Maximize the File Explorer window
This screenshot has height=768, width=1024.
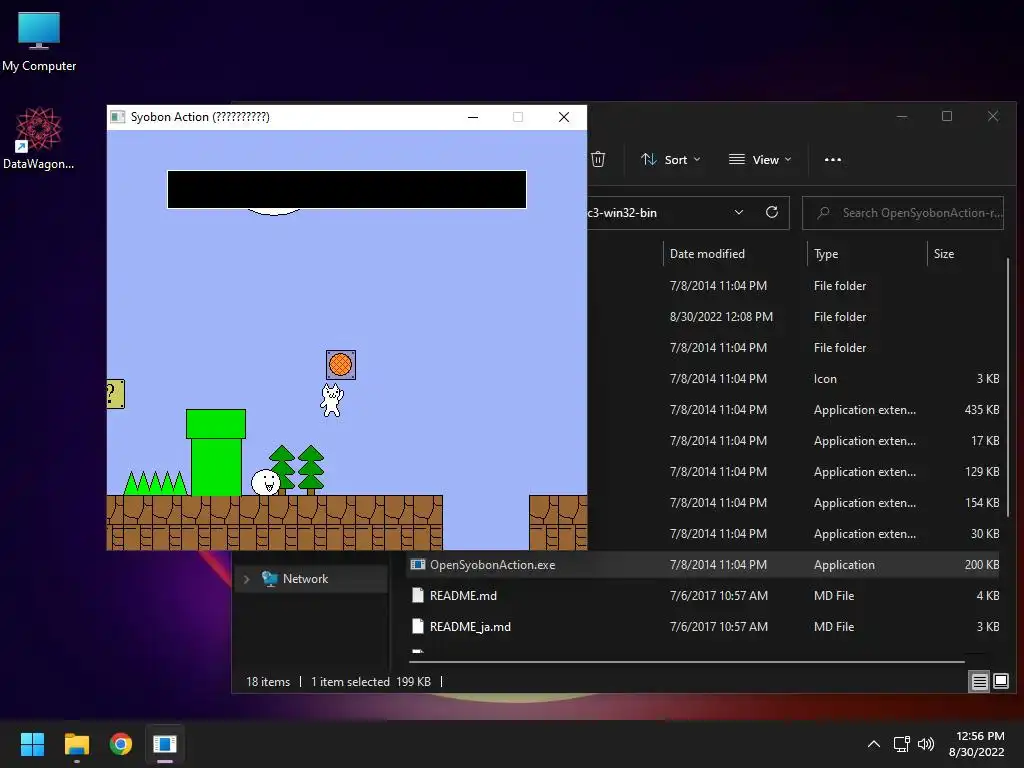[947, 116]
